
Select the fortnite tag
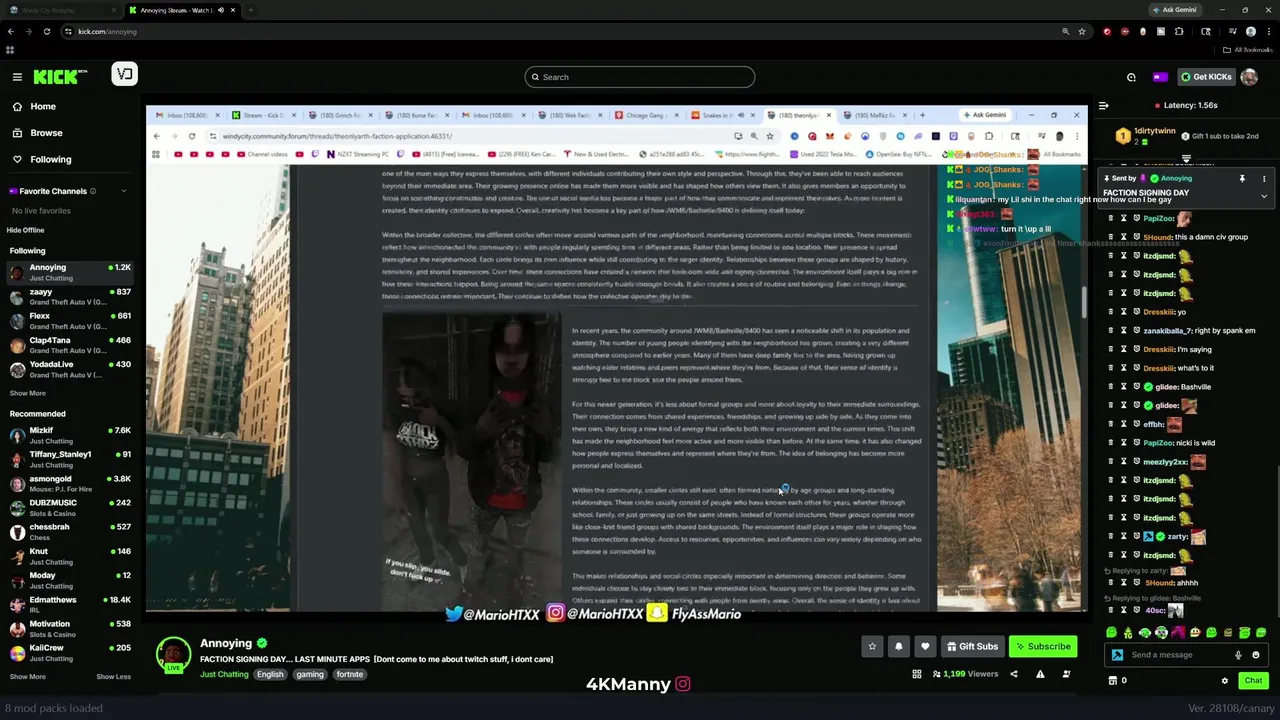tap(350, 675)
